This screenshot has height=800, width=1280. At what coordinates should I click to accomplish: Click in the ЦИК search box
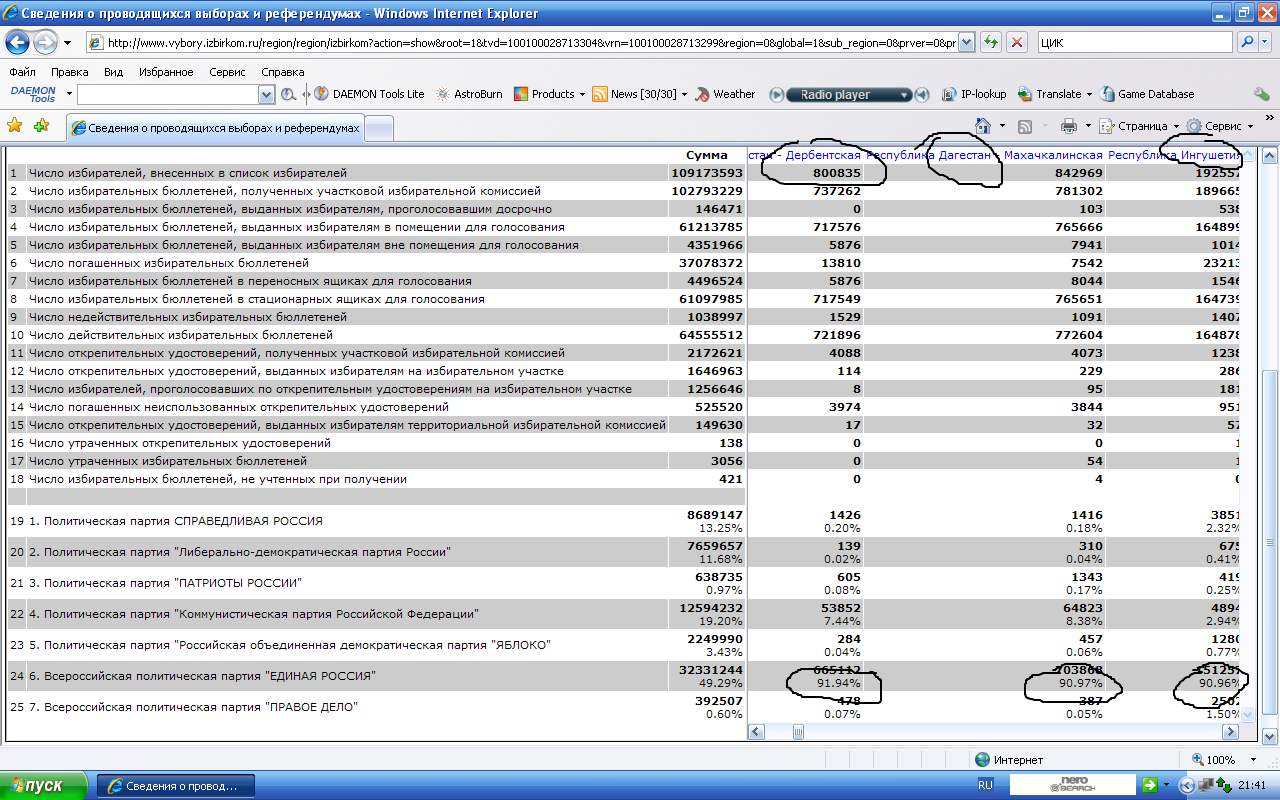point(1135,43)
